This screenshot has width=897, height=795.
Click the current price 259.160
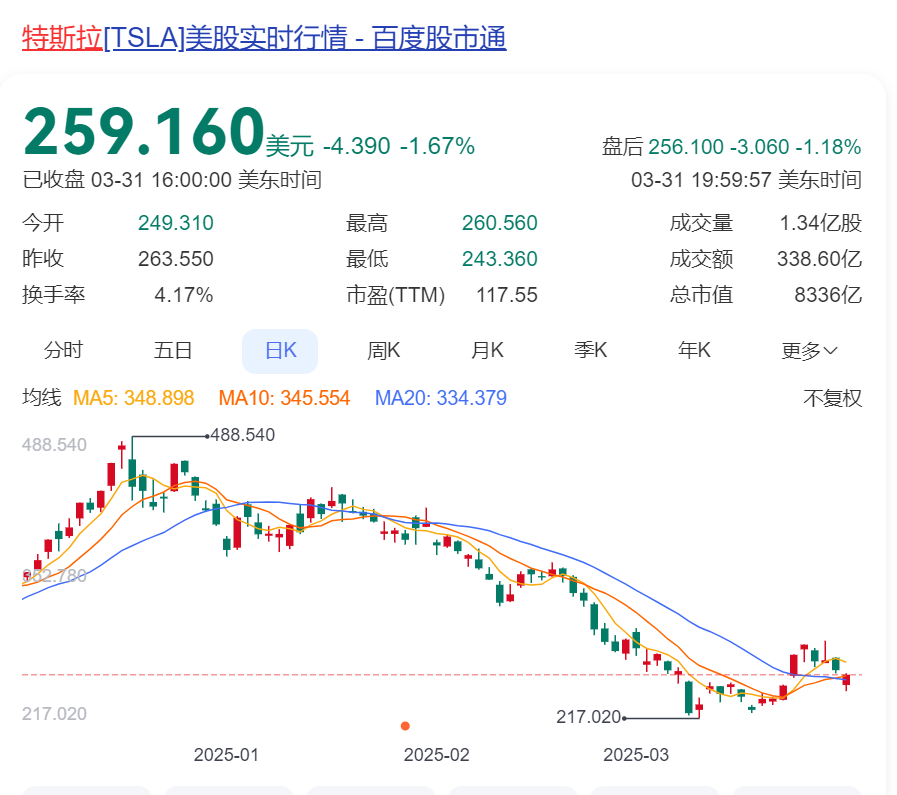tap(144, 132)
